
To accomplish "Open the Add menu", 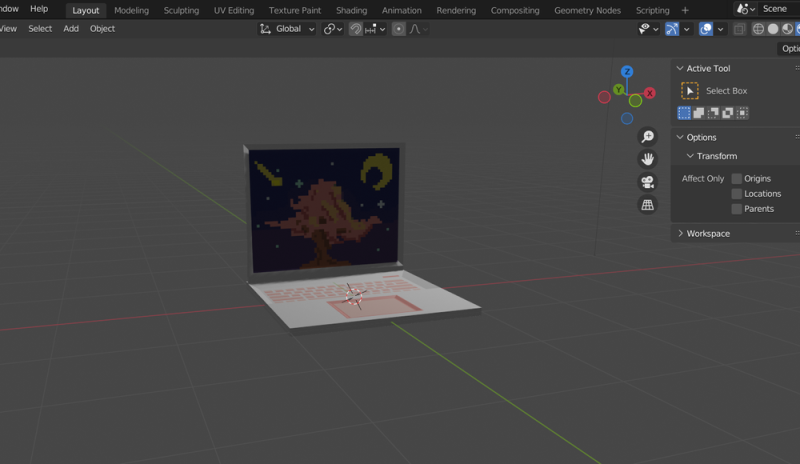I will pos(71,29).
